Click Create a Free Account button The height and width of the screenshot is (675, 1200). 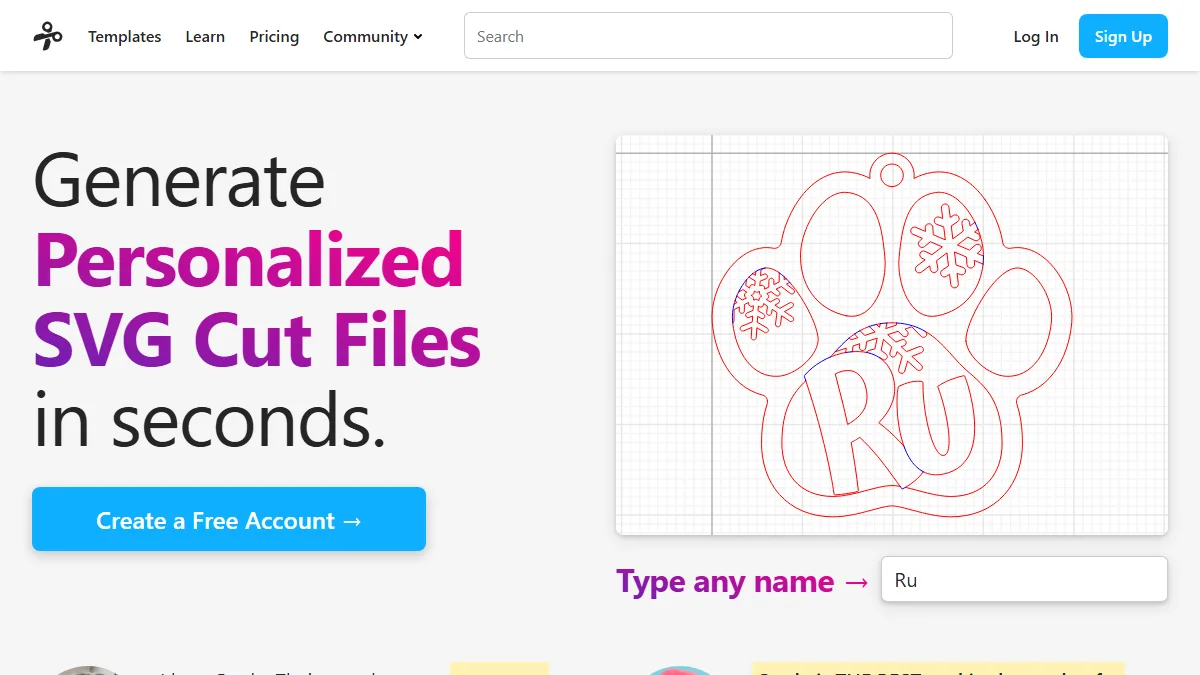point(229,519)
